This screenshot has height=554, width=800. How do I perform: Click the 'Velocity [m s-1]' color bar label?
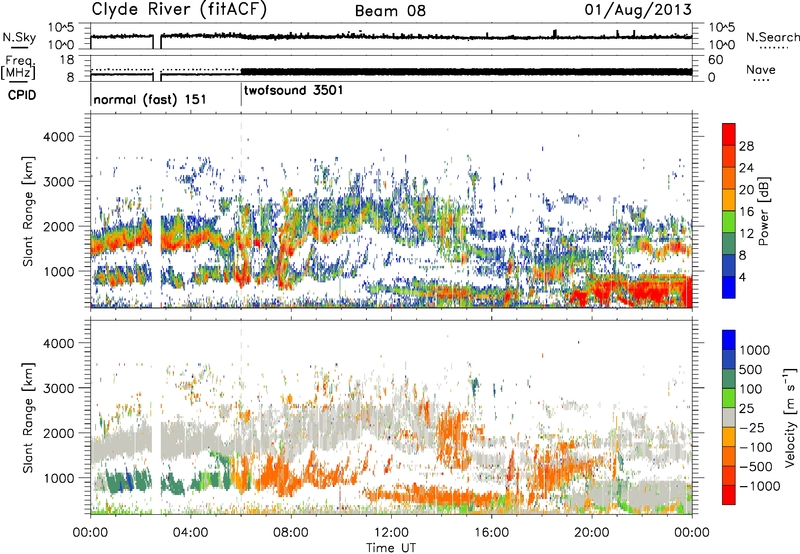790,417
